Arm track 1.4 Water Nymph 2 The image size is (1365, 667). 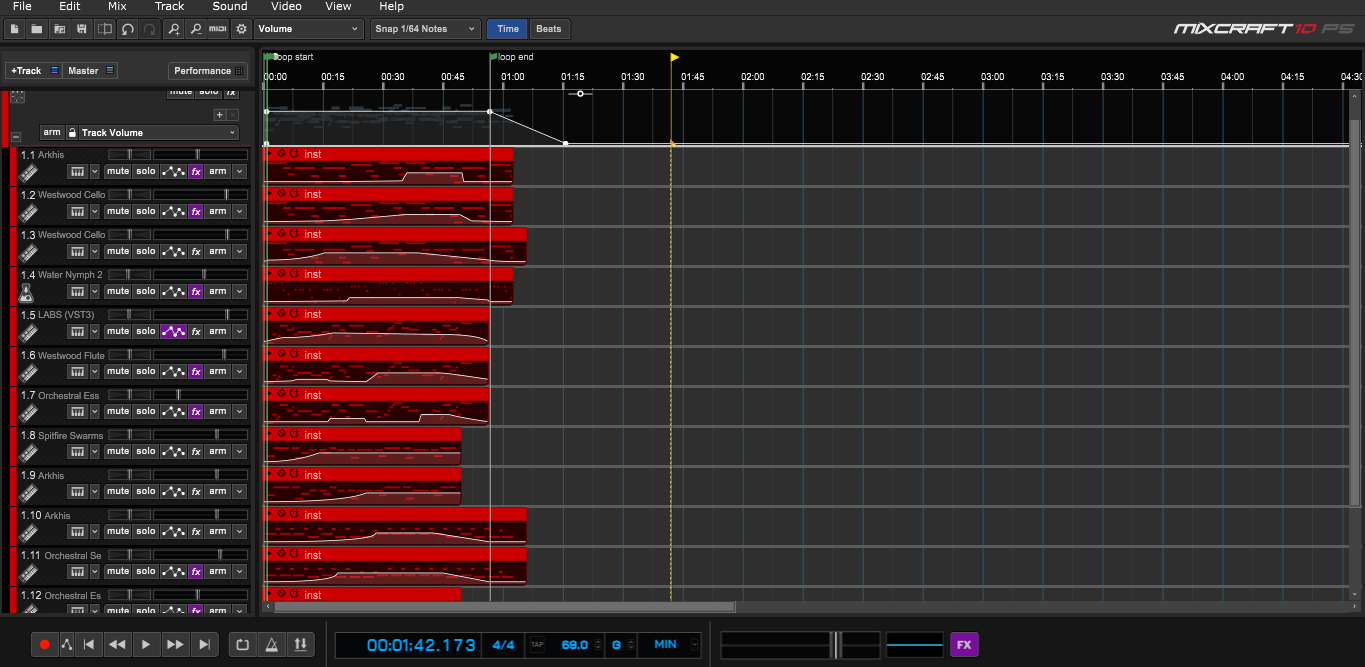coord(218,291)
